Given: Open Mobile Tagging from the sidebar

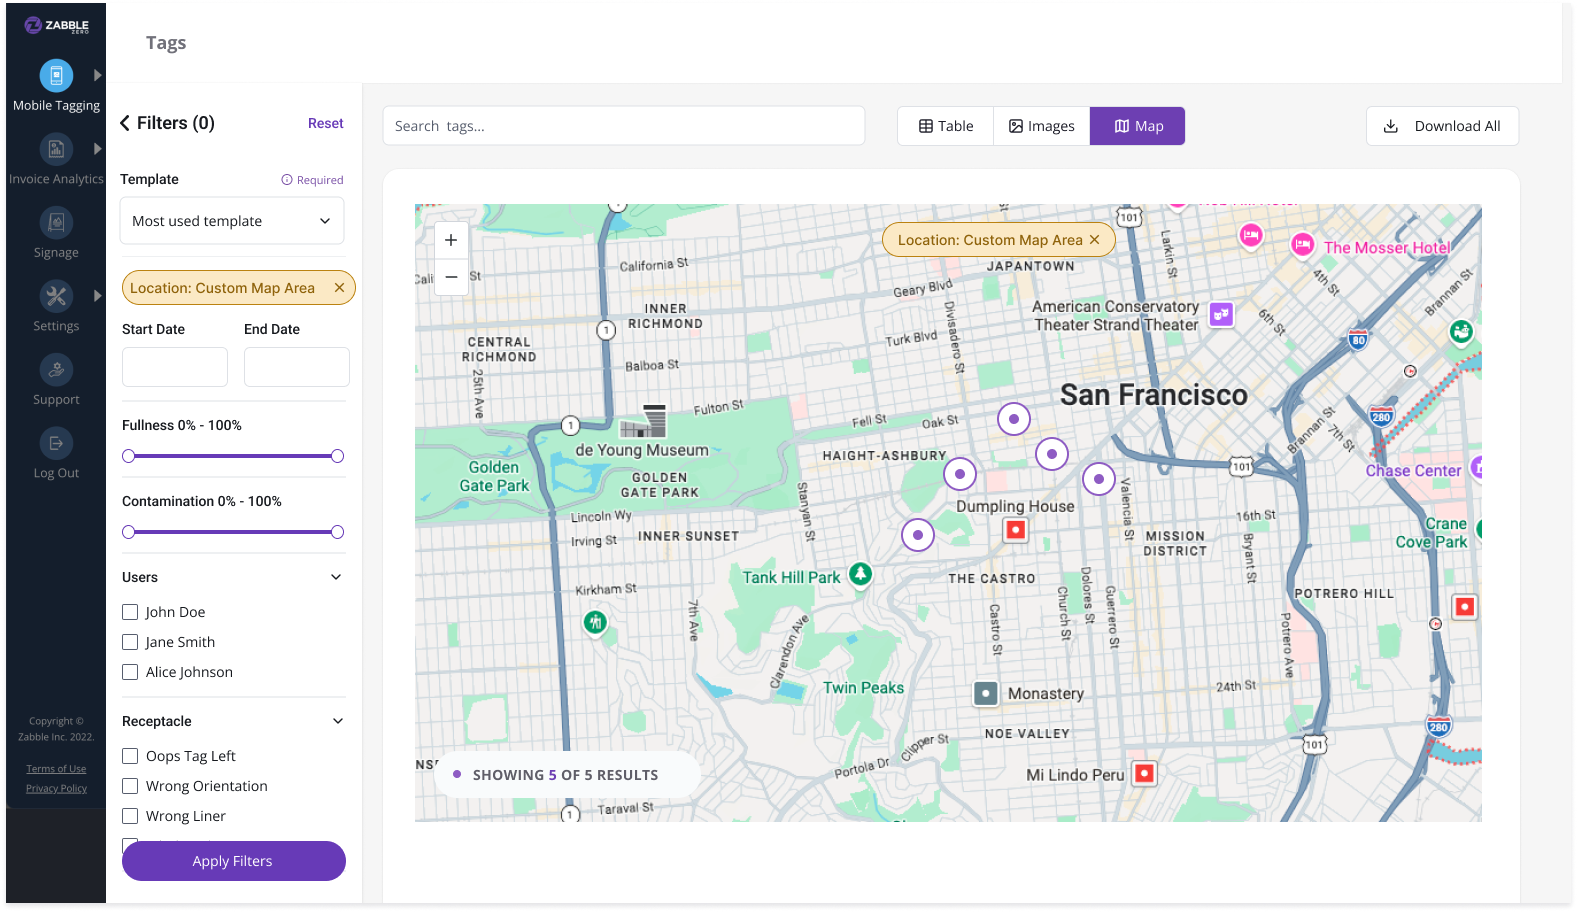Looking at the screenshot, I should [x=56, y=76].
